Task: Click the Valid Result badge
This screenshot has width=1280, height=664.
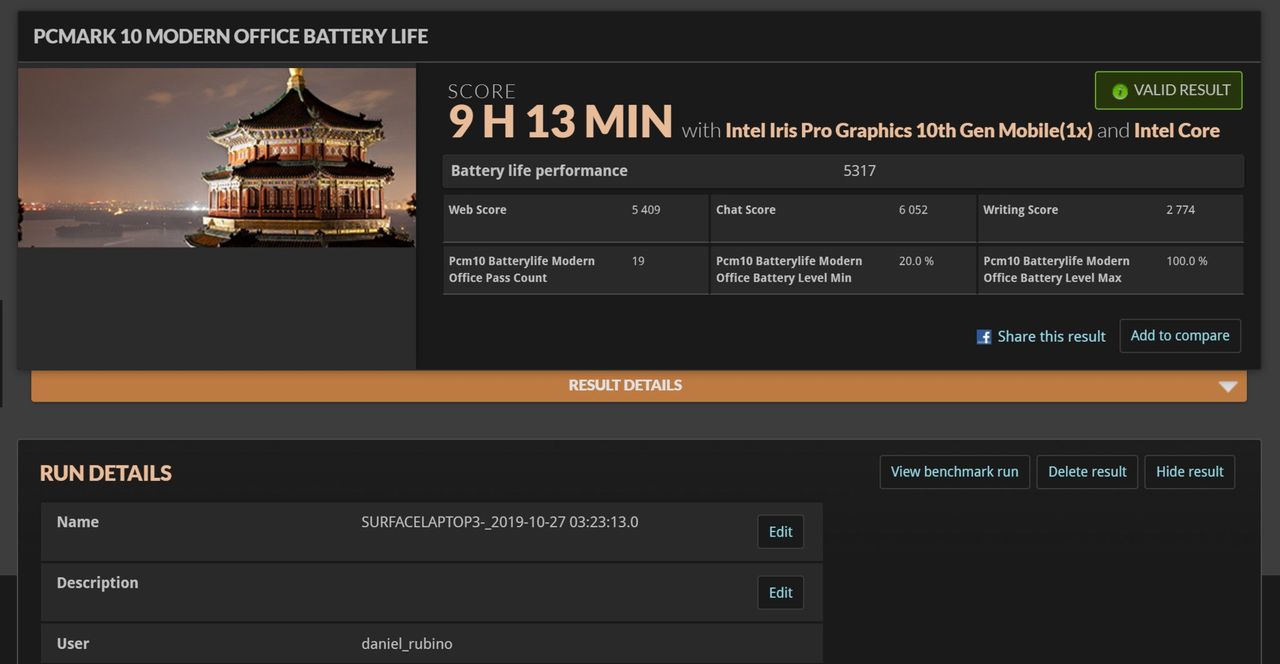Action: click(x=1169, y=90)
